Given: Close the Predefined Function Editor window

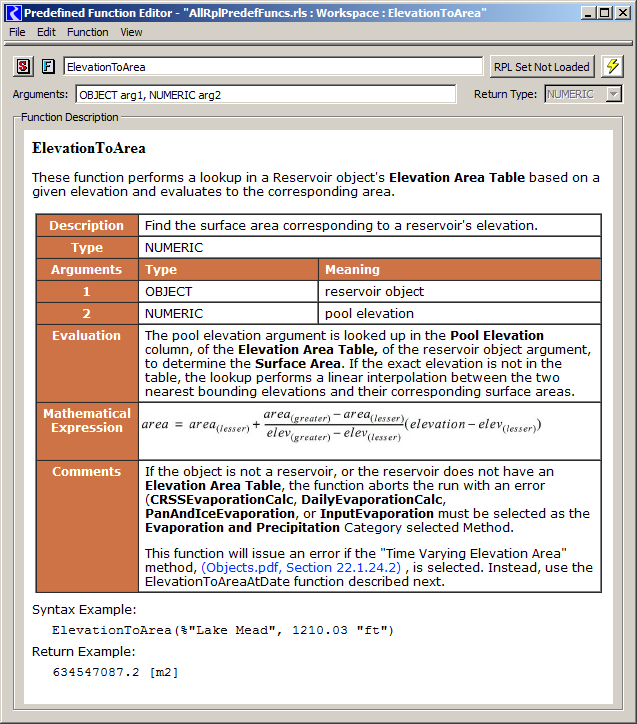Looking at the screenshot, I should pyautogui.click(x=623, y=13).
